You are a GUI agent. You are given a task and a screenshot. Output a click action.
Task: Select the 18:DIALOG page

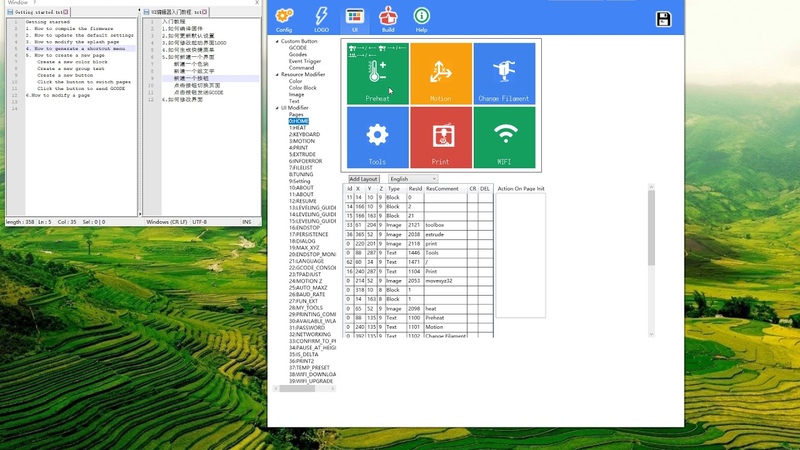[302, 241]
